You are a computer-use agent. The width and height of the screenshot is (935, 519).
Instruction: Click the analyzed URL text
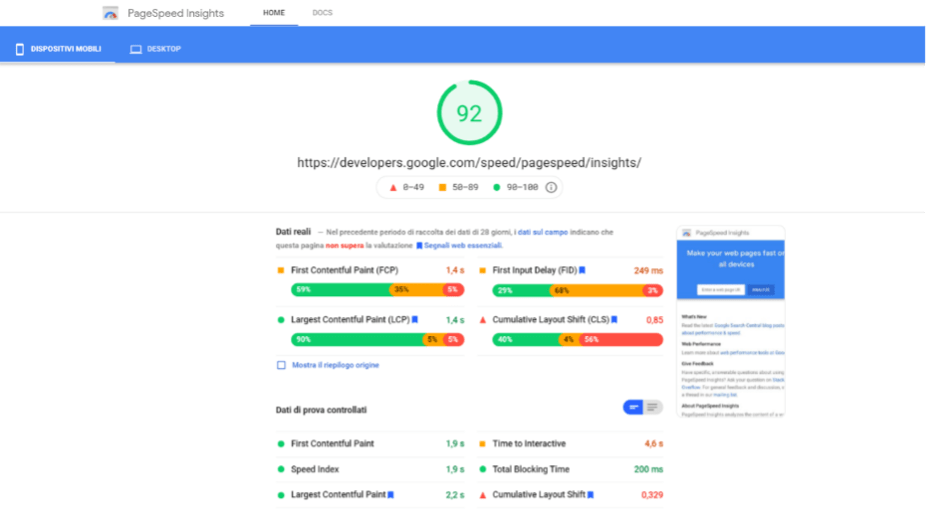[x=469, y=162]
